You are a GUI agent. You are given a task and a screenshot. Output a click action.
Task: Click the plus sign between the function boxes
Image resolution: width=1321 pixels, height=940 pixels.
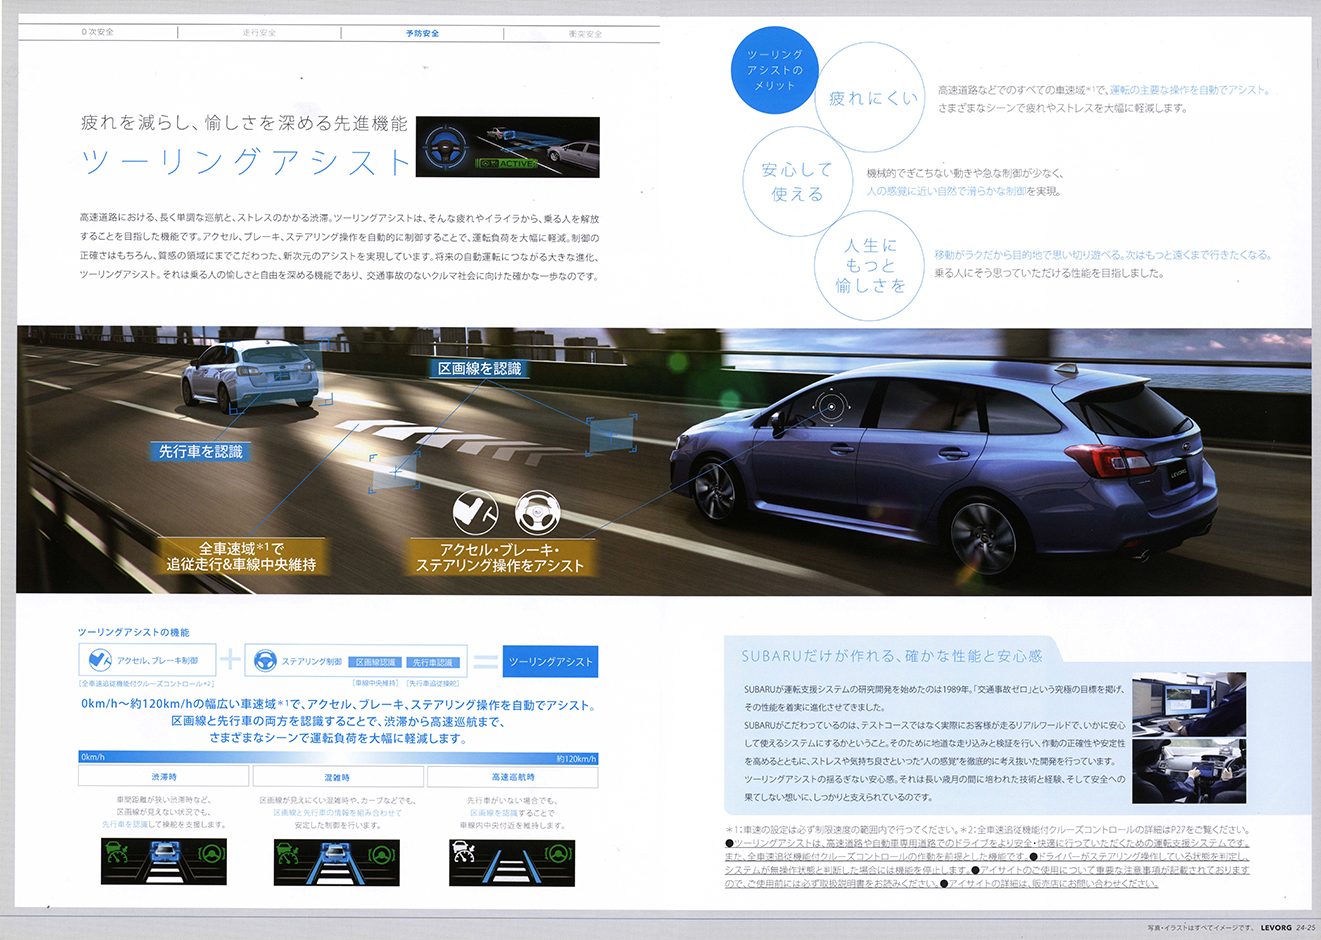click(231, 659)
